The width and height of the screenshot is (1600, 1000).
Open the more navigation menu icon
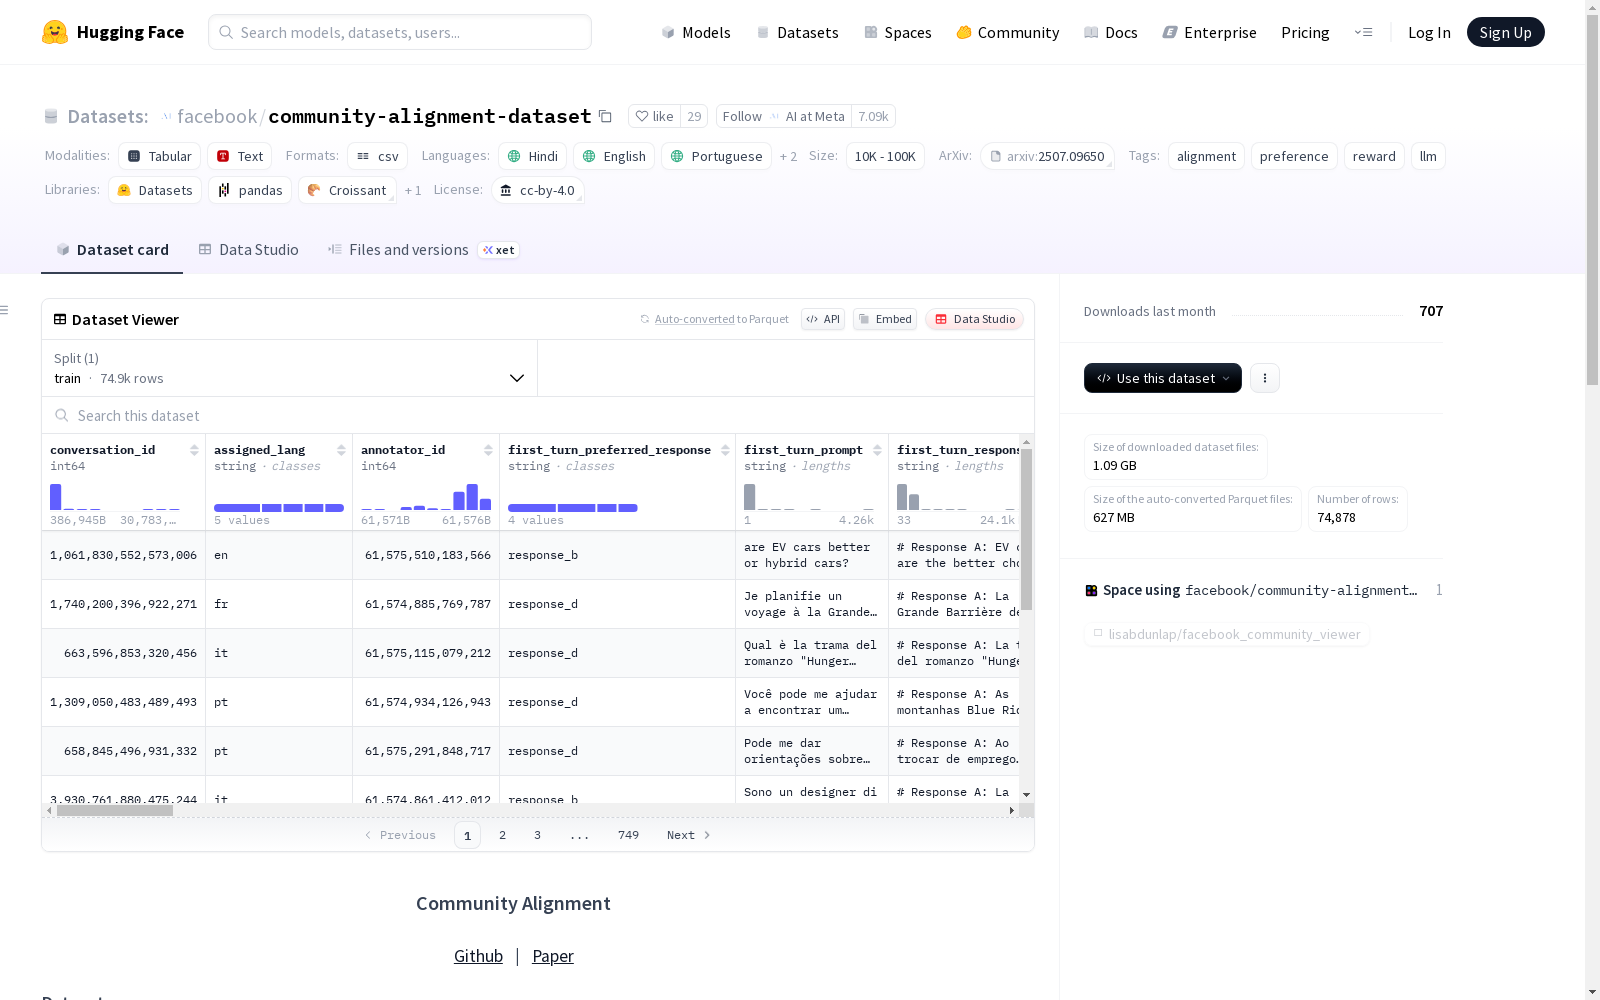point(1363,32)
